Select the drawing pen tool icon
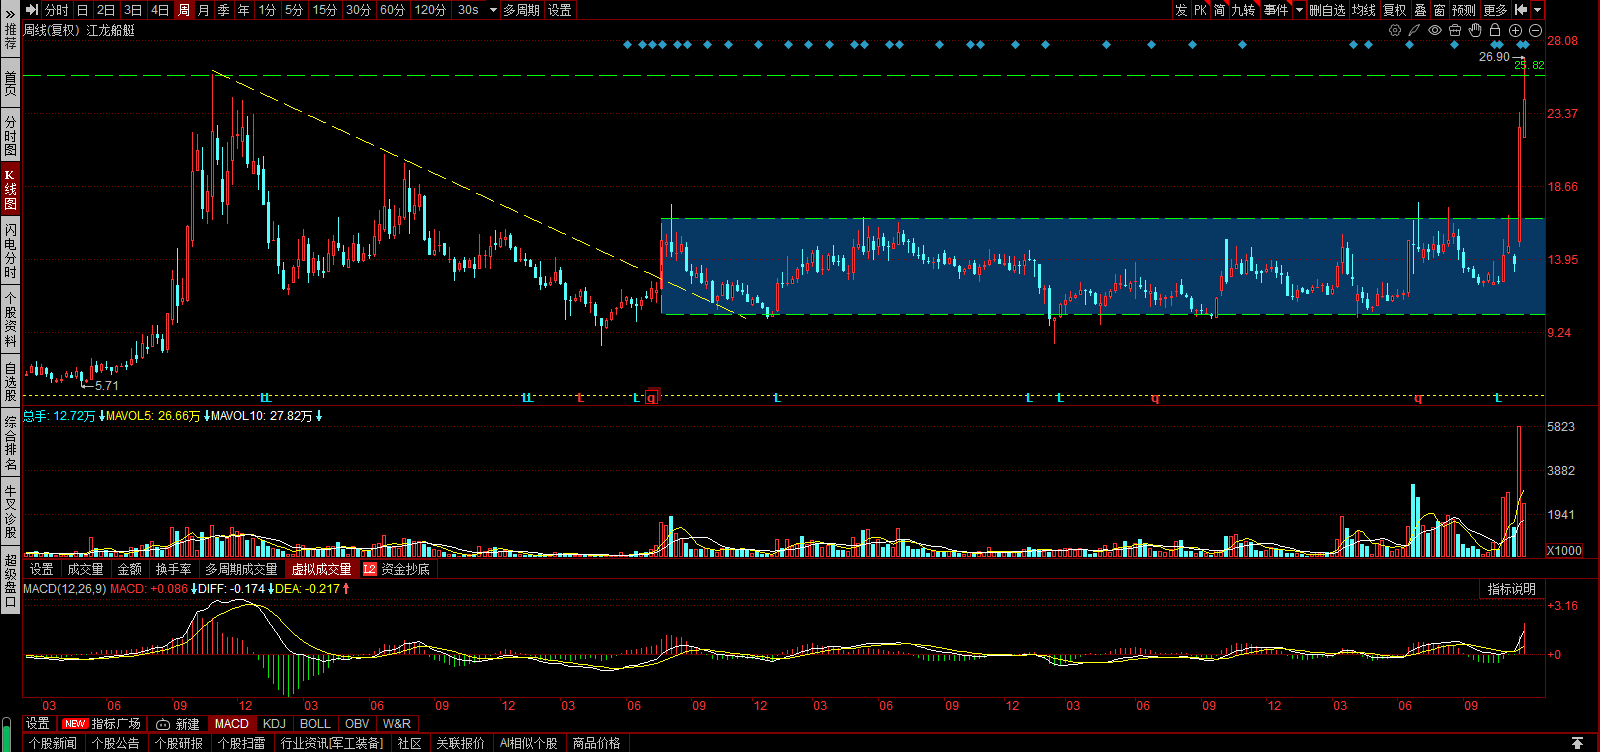Screen dimensions: 1600x752 click(1414, 30)
